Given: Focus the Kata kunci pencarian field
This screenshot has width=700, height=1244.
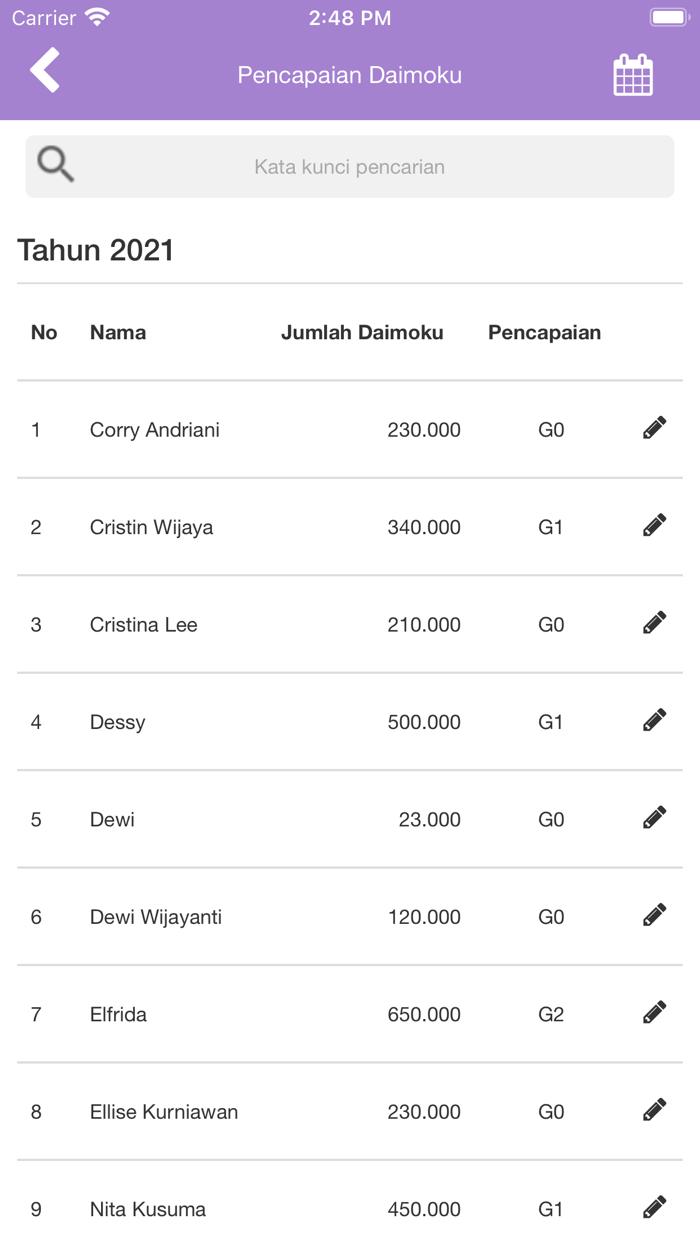Looking at the screenshot, I should coord(349,167).
